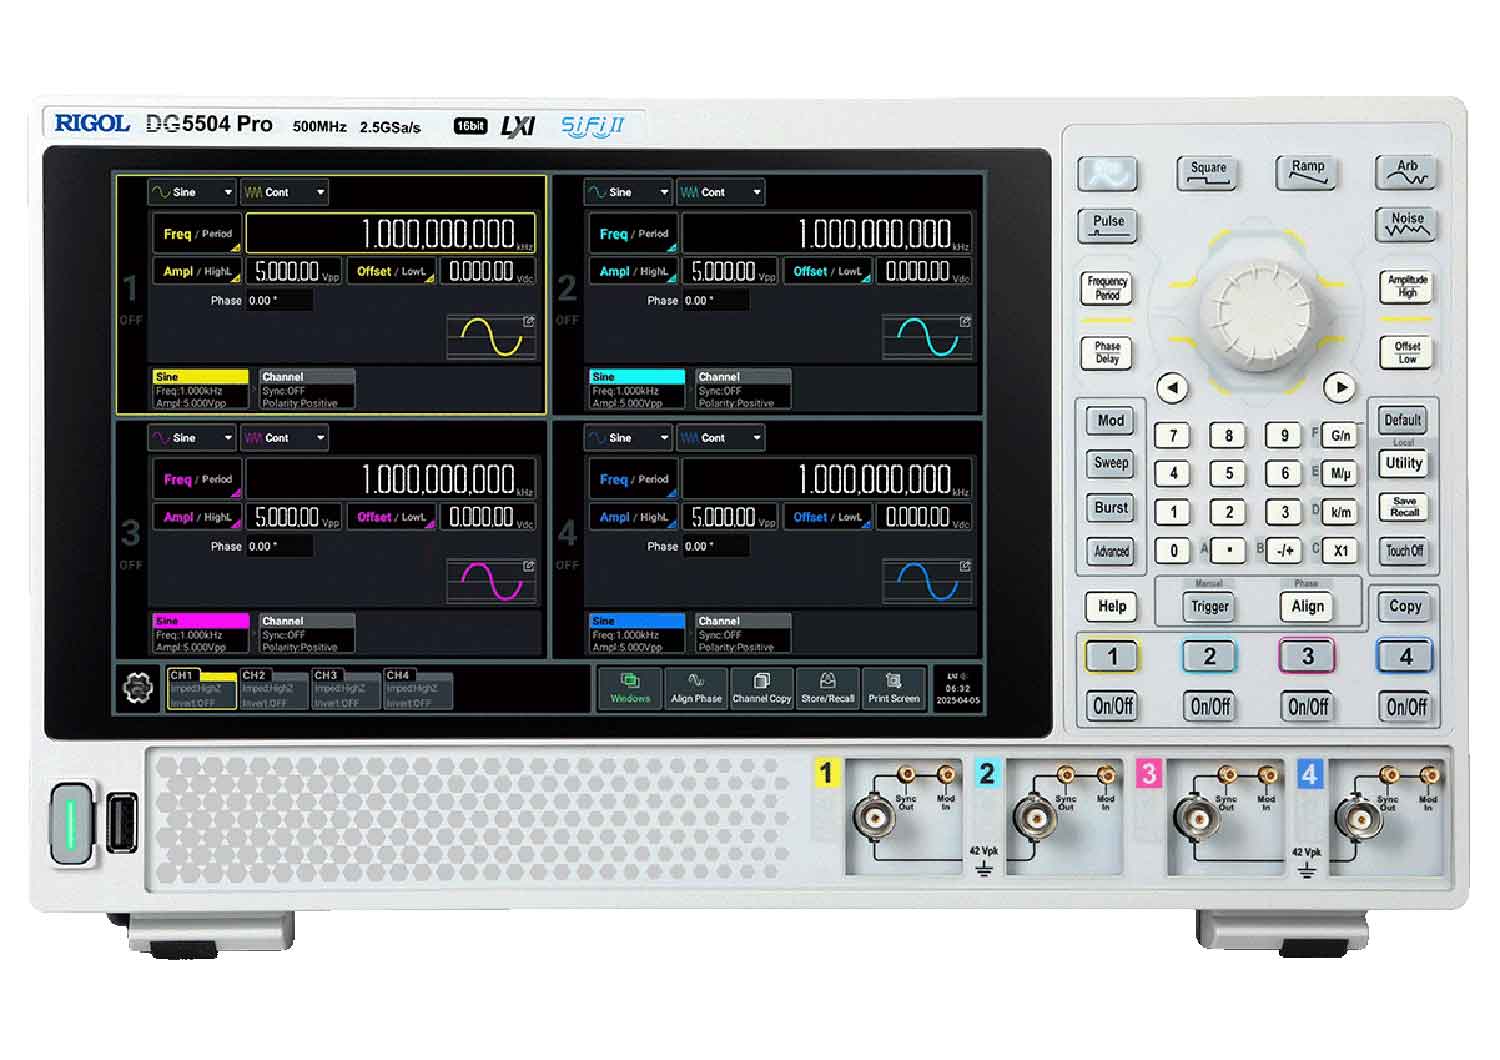Edit the channel 1 frequency value field
Screen dimensions: 1500x1060
click(390, 234)
